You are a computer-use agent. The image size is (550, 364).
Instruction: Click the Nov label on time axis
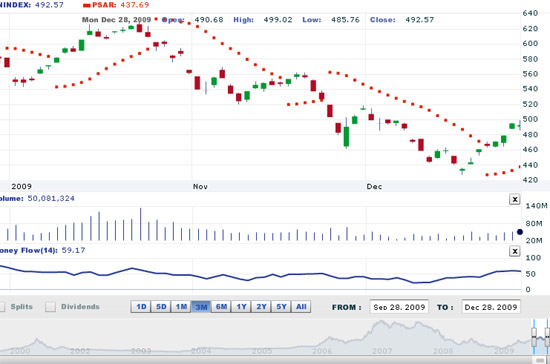[200, 187]
